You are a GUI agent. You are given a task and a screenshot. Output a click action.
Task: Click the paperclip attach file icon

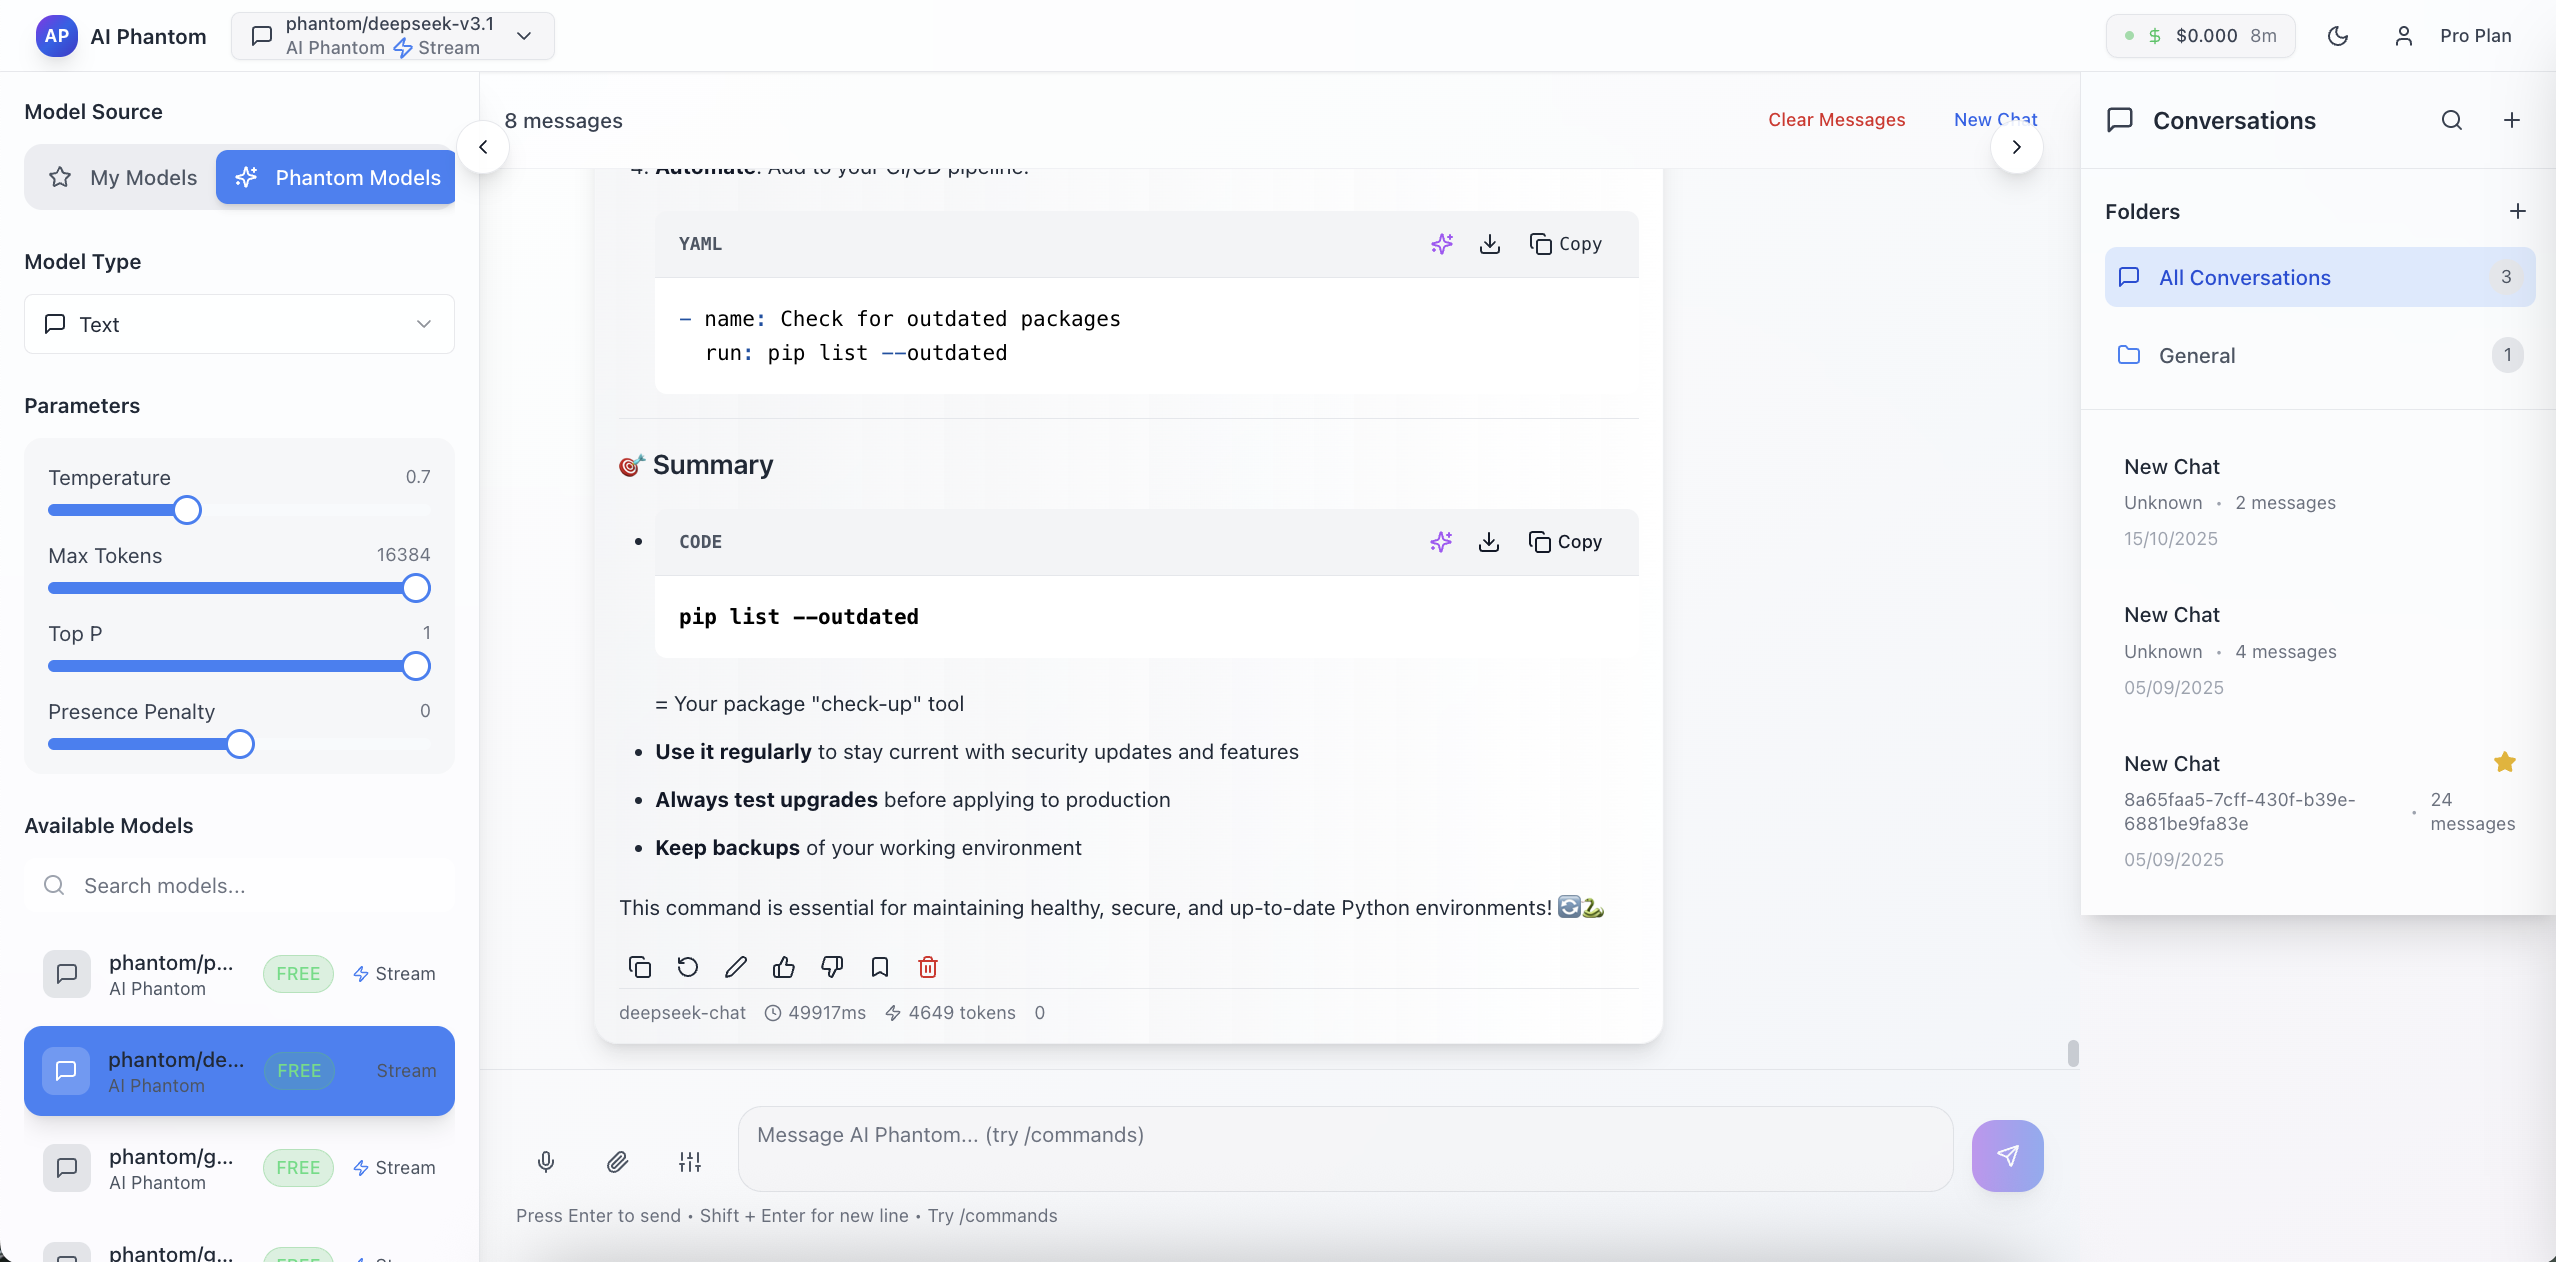click(x=618, y=1161)
